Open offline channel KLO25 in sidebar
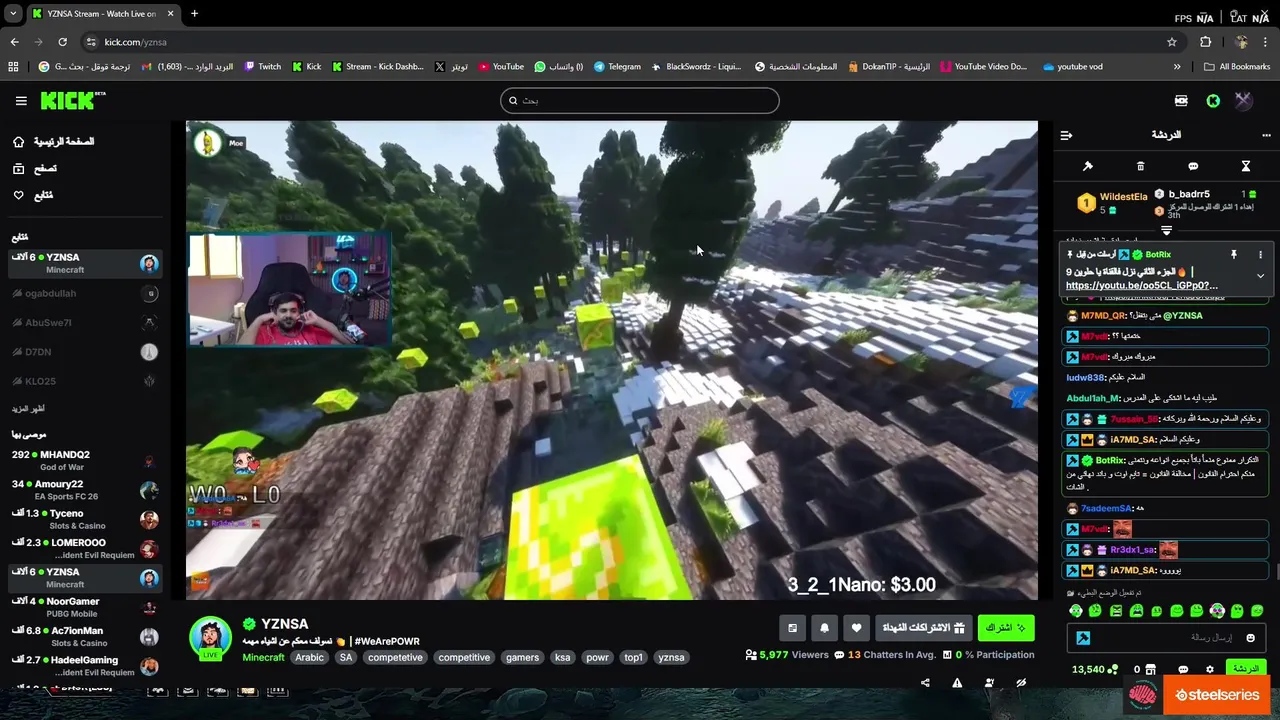The height and width of the screenshot is (720, 1280). click(x=85, y=381)
